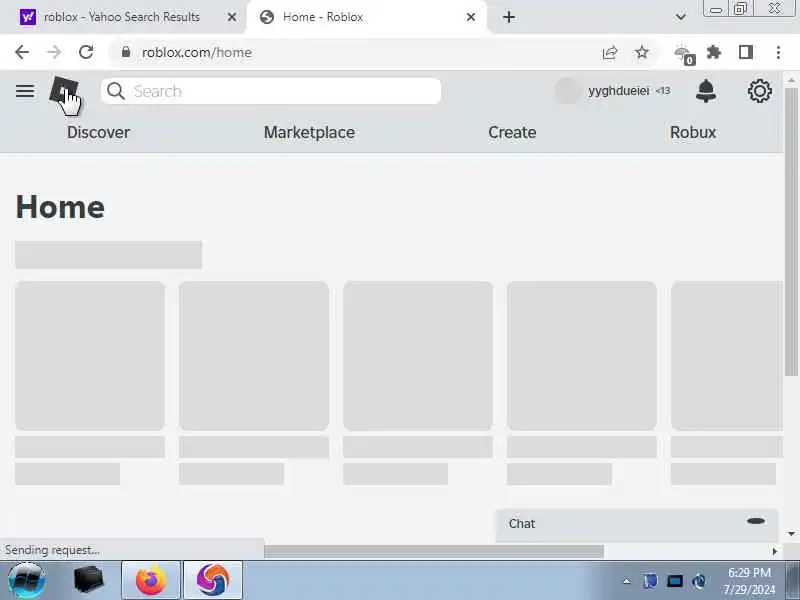This screenshot has height=600, width=800.
Task: Switch to roblox Yahoo Search Results tab
Action: coord(121,17)
